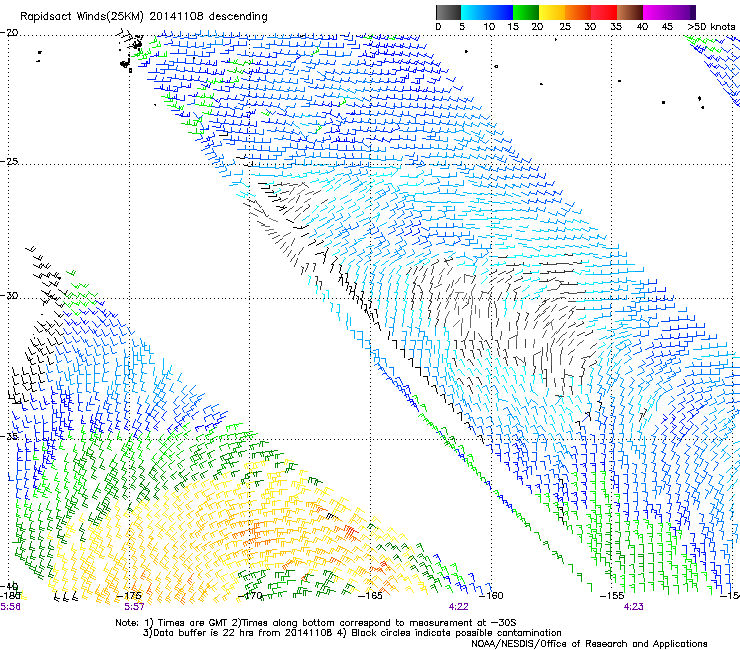The height and width of the screenshot is (650, 740).
Task: Click the '-25' latitude axis label
Action: point(9,161)
